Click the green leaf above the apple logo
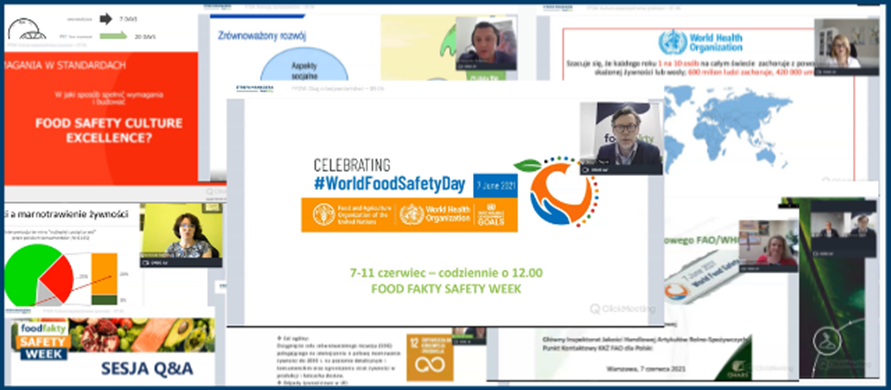Screen dimensions: 891x390 click(528, 165)
